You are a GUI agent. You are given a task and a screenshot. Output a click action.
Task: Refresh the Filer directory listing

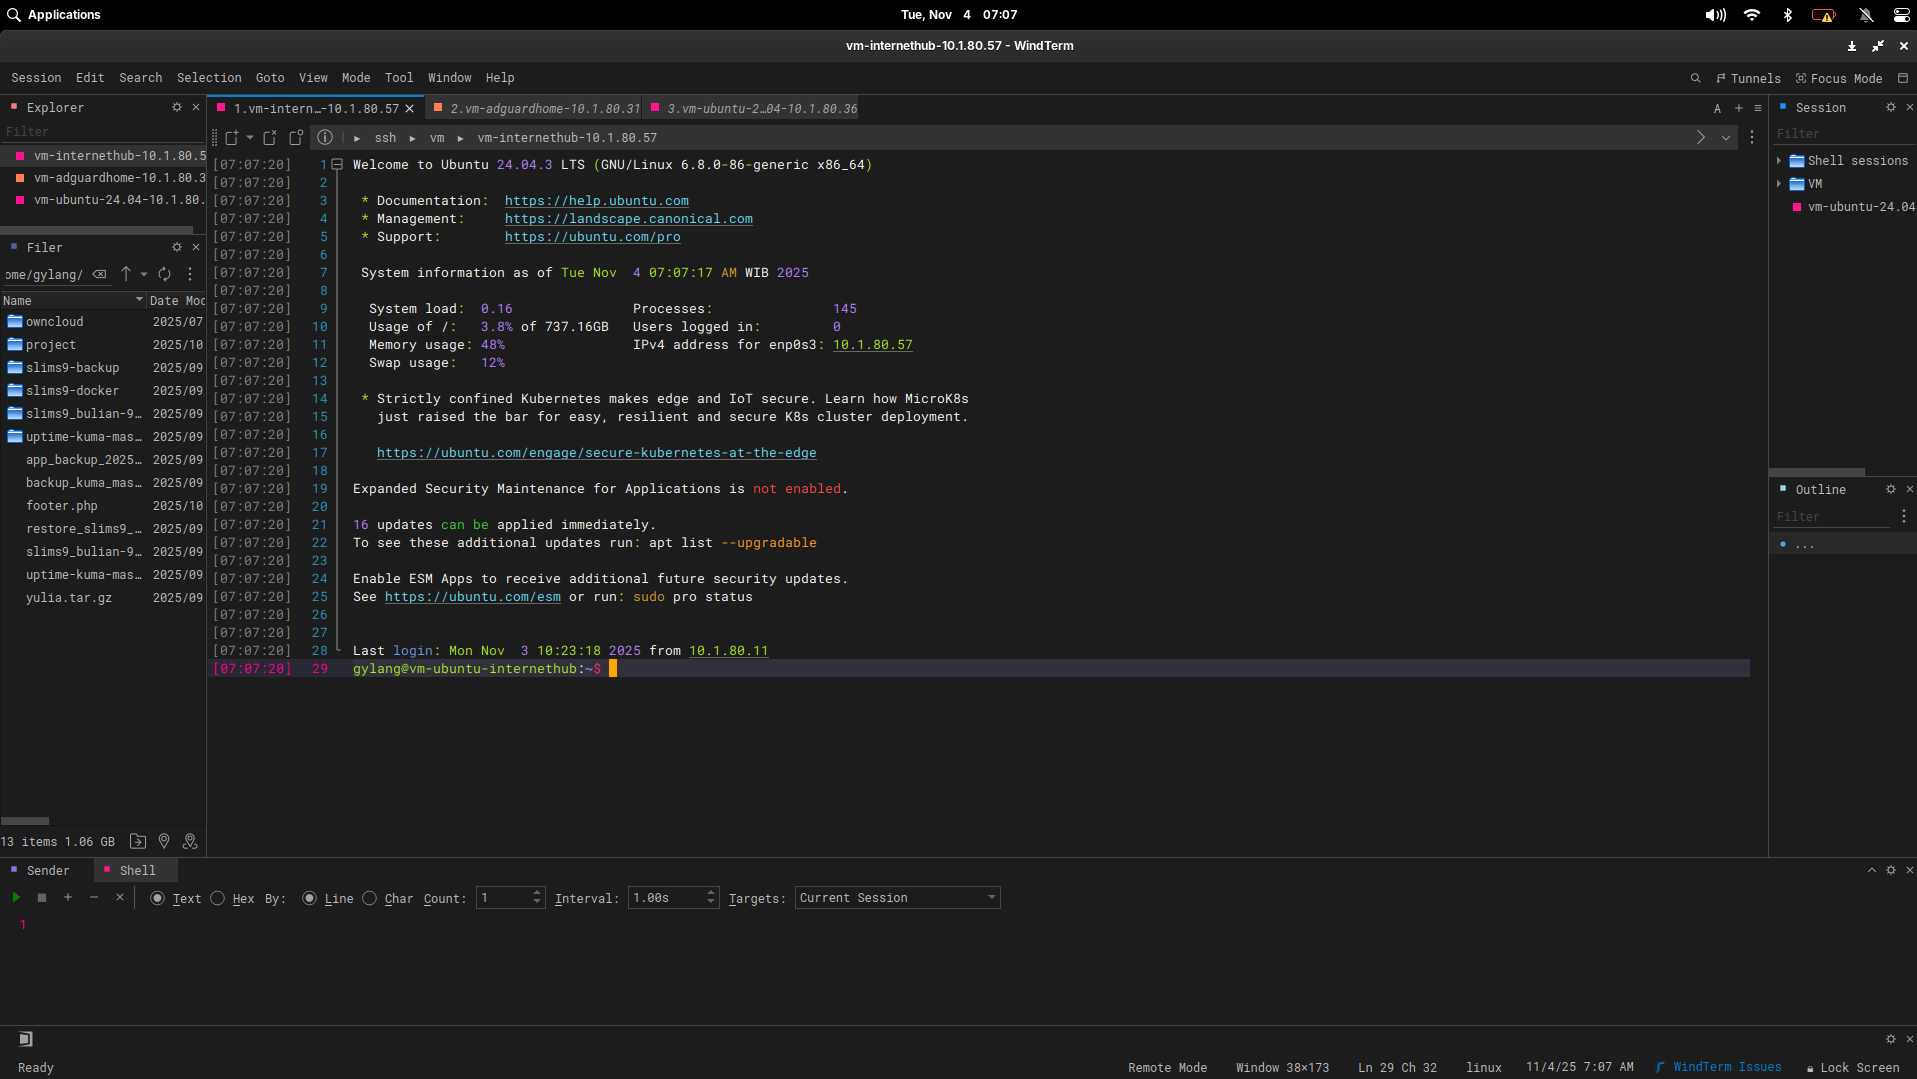pyautogui.click(x=164, y=274)
